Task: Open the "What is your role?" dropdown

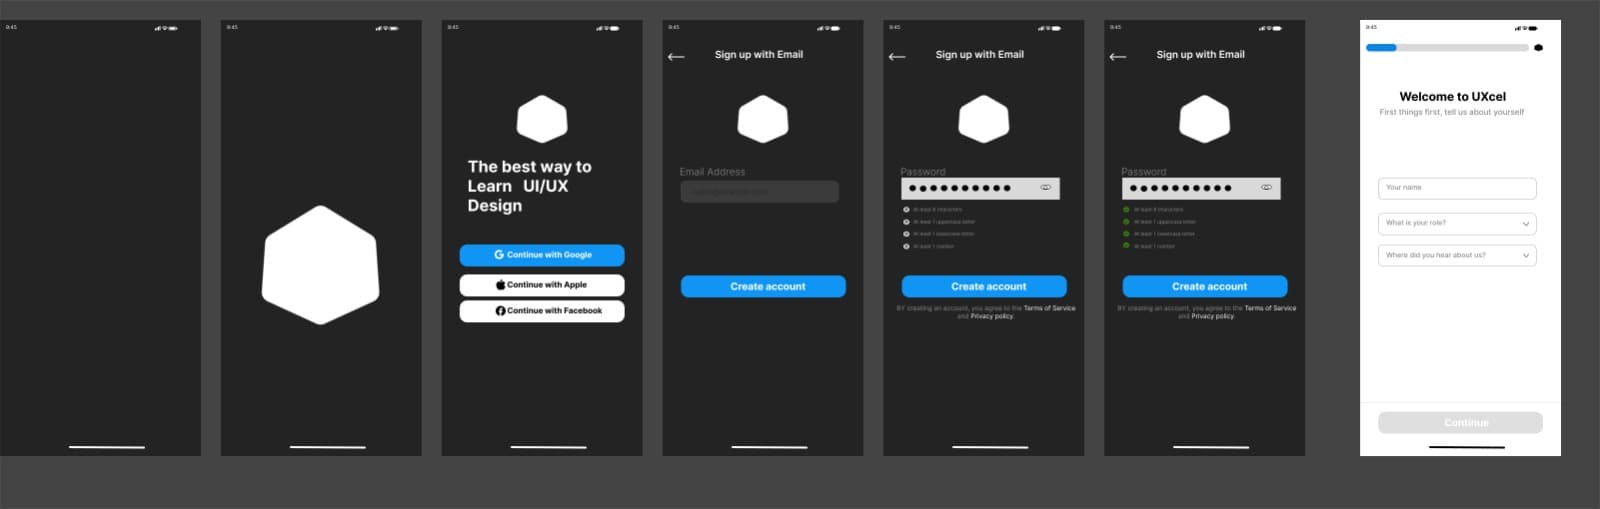Action: coord(1457,223)
